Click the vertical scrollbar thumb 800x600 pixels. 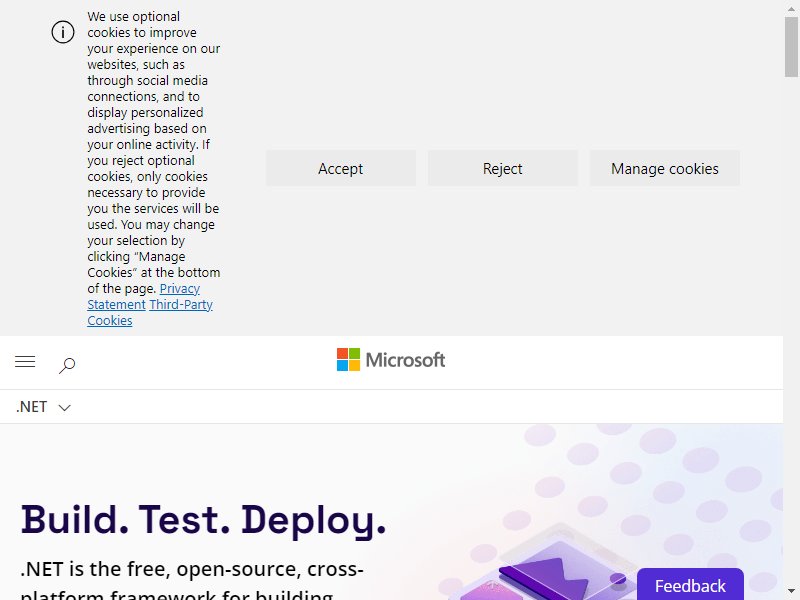coord(791,47)
